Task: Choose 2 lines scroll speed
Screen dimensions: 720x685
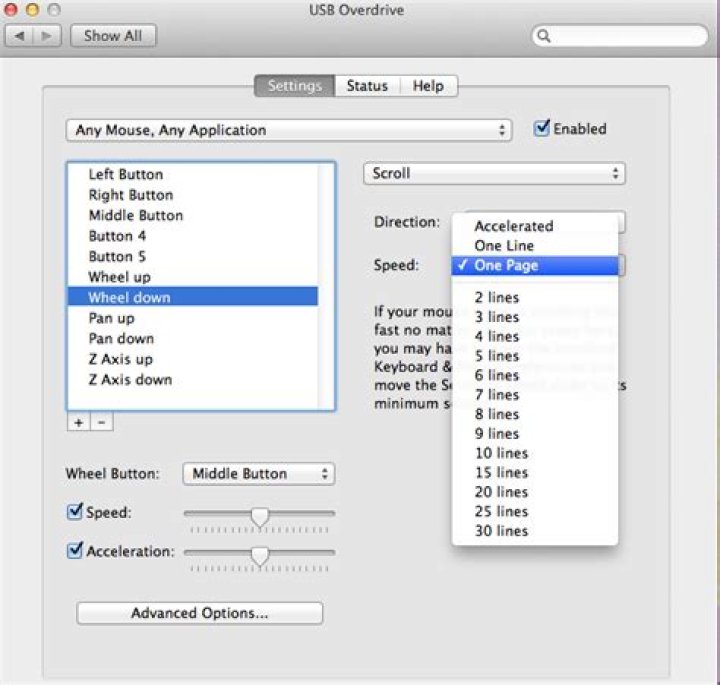Action: pos(535,298)
